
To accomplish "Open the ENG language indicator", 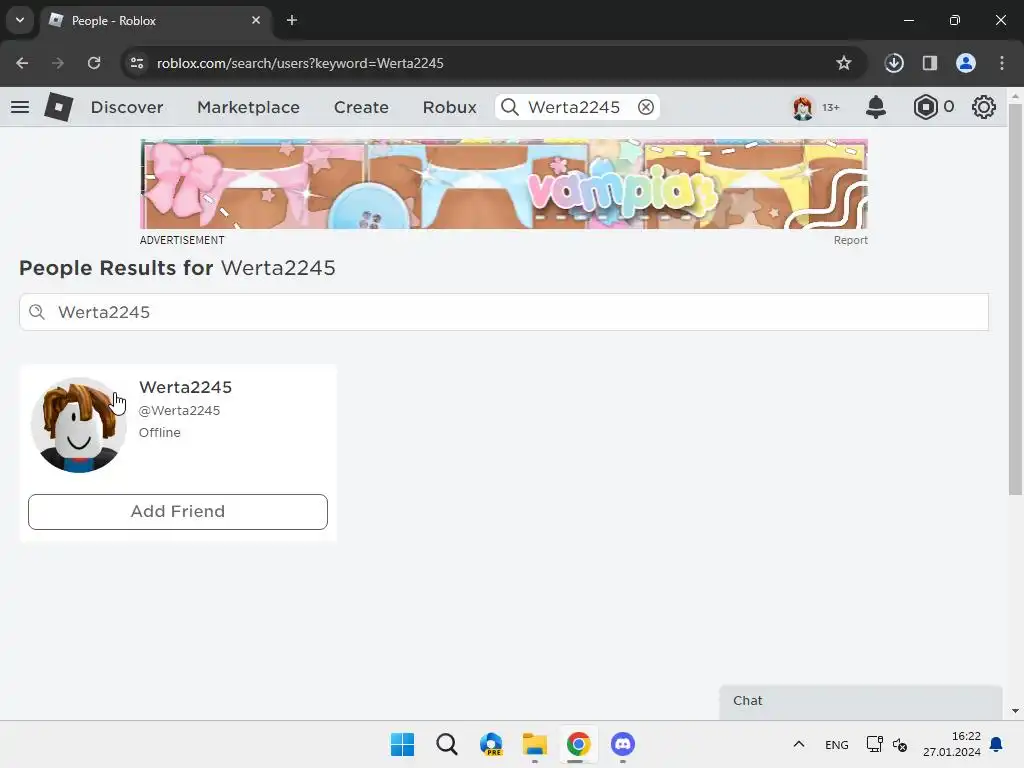I will point(837,744).
